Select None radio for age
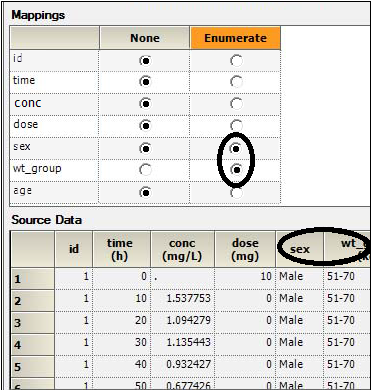Screen dimensions: 372x391 point(145,193)
